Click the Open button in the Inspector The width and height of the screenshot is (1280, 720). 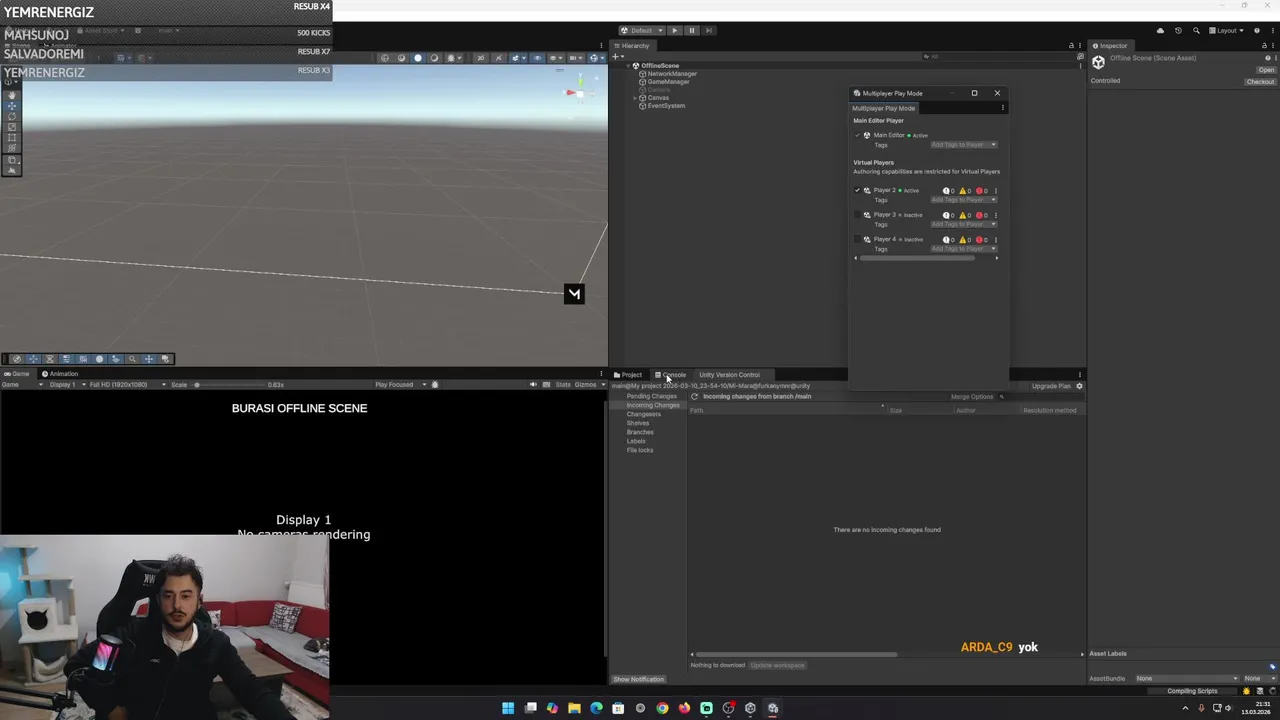pyautogui.click(x=1266, y=70)
